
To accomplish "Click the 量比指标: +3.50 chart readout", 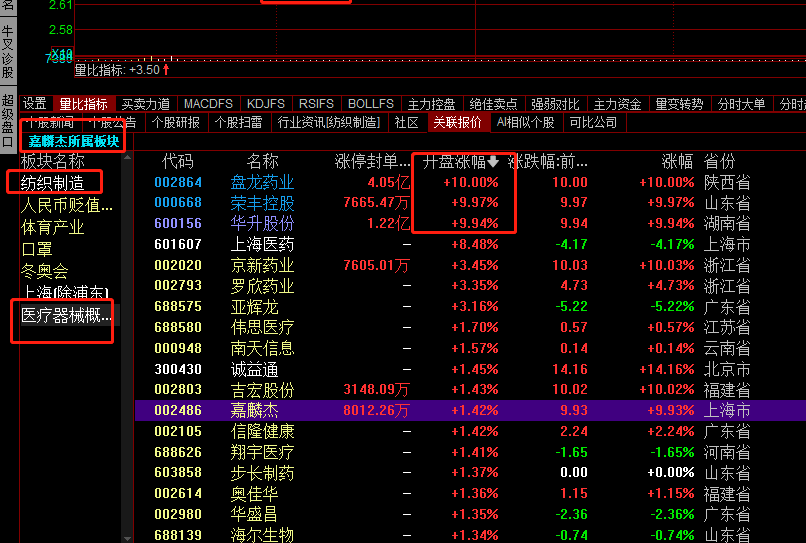I will 122,70.
